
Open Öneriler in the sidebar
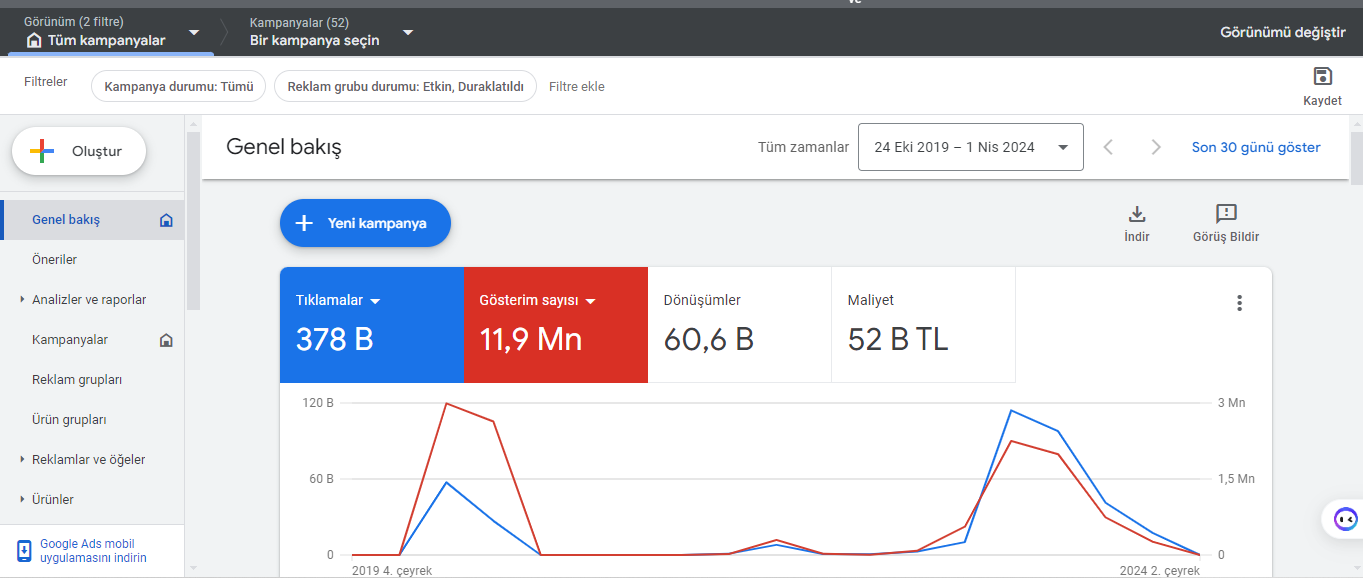(x=54, y=260)
